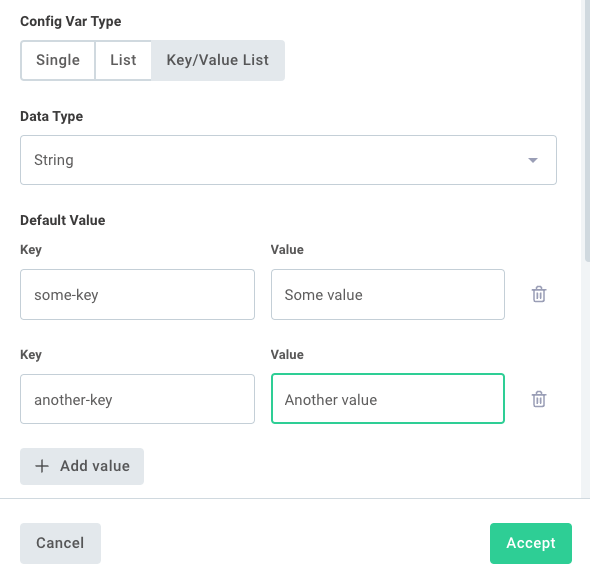The height and width of the screenshot is (578, 590).
Task: Delete the another-key row with trash icon
Action: click(539, 399)
